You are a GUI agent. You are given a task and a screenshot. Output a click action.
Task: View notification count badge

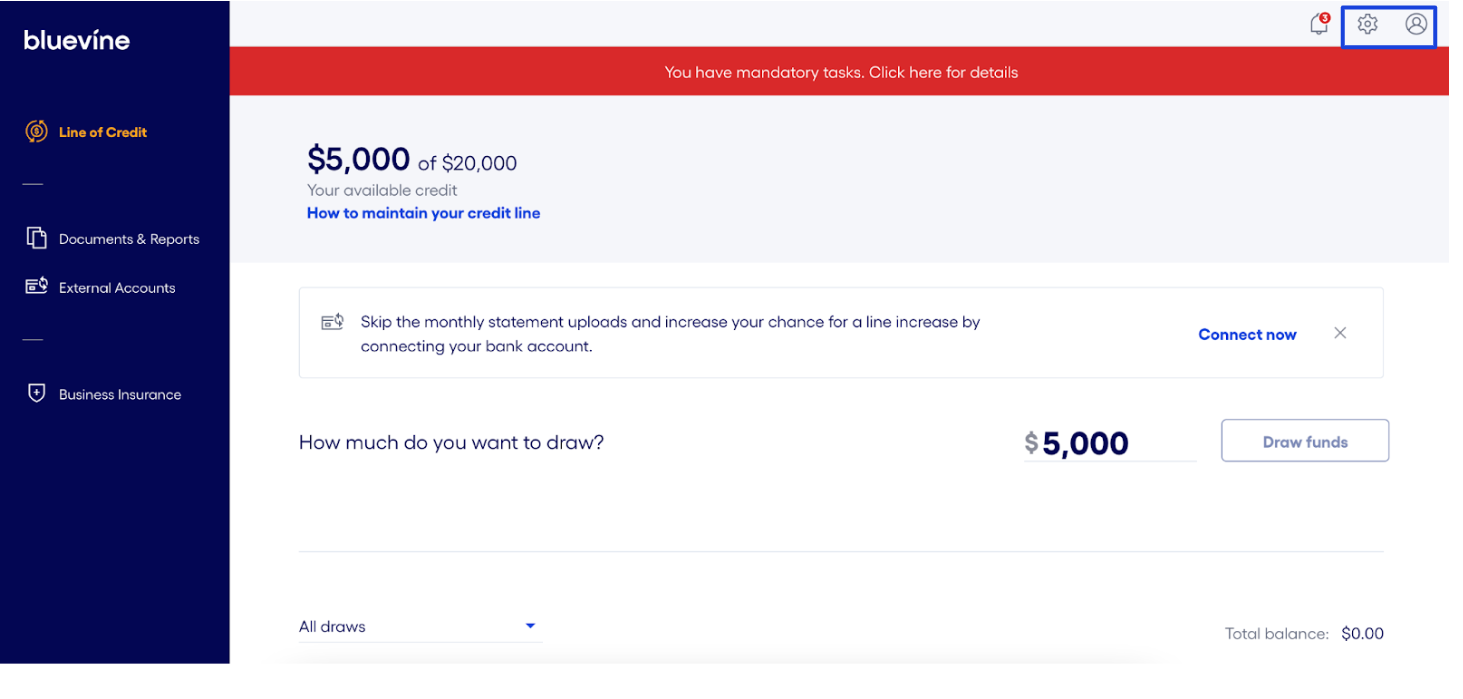coord(1325,16)
